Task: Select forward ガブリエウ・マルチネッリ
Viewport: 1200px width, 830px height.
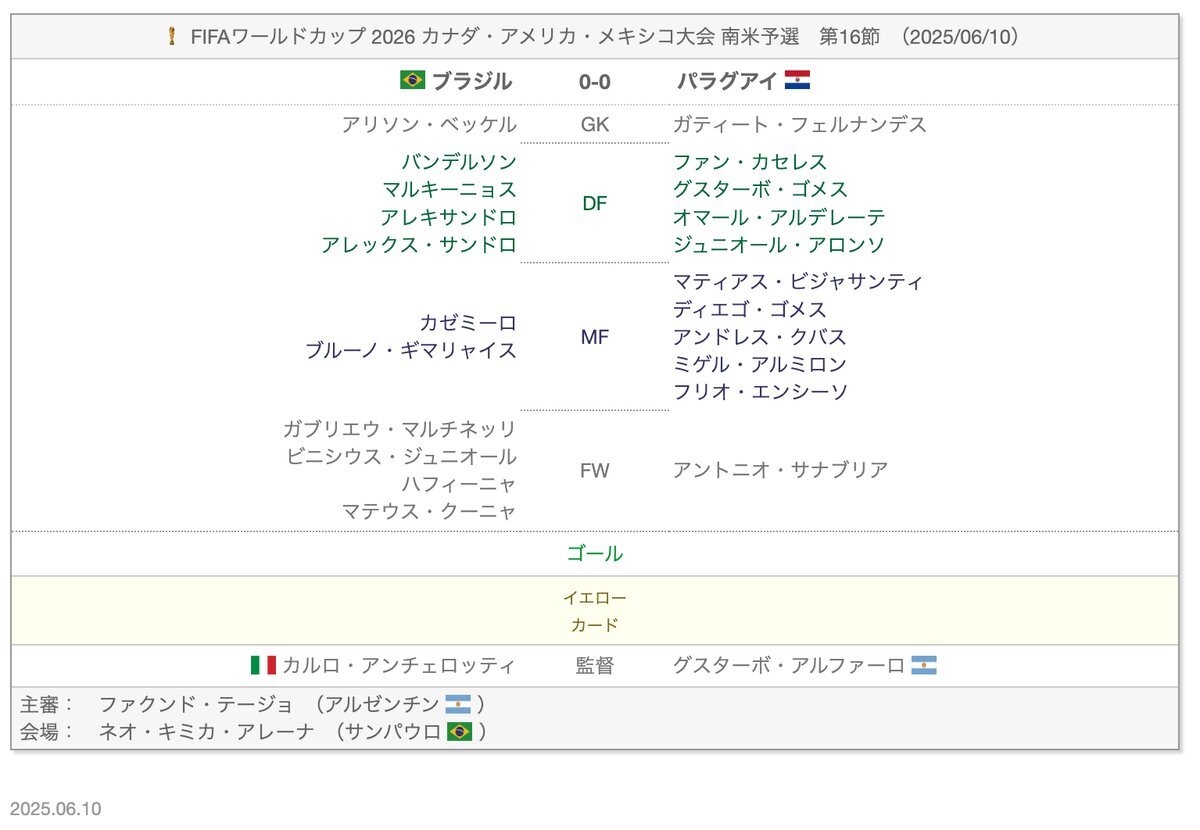Action: [x=400, y=429]
